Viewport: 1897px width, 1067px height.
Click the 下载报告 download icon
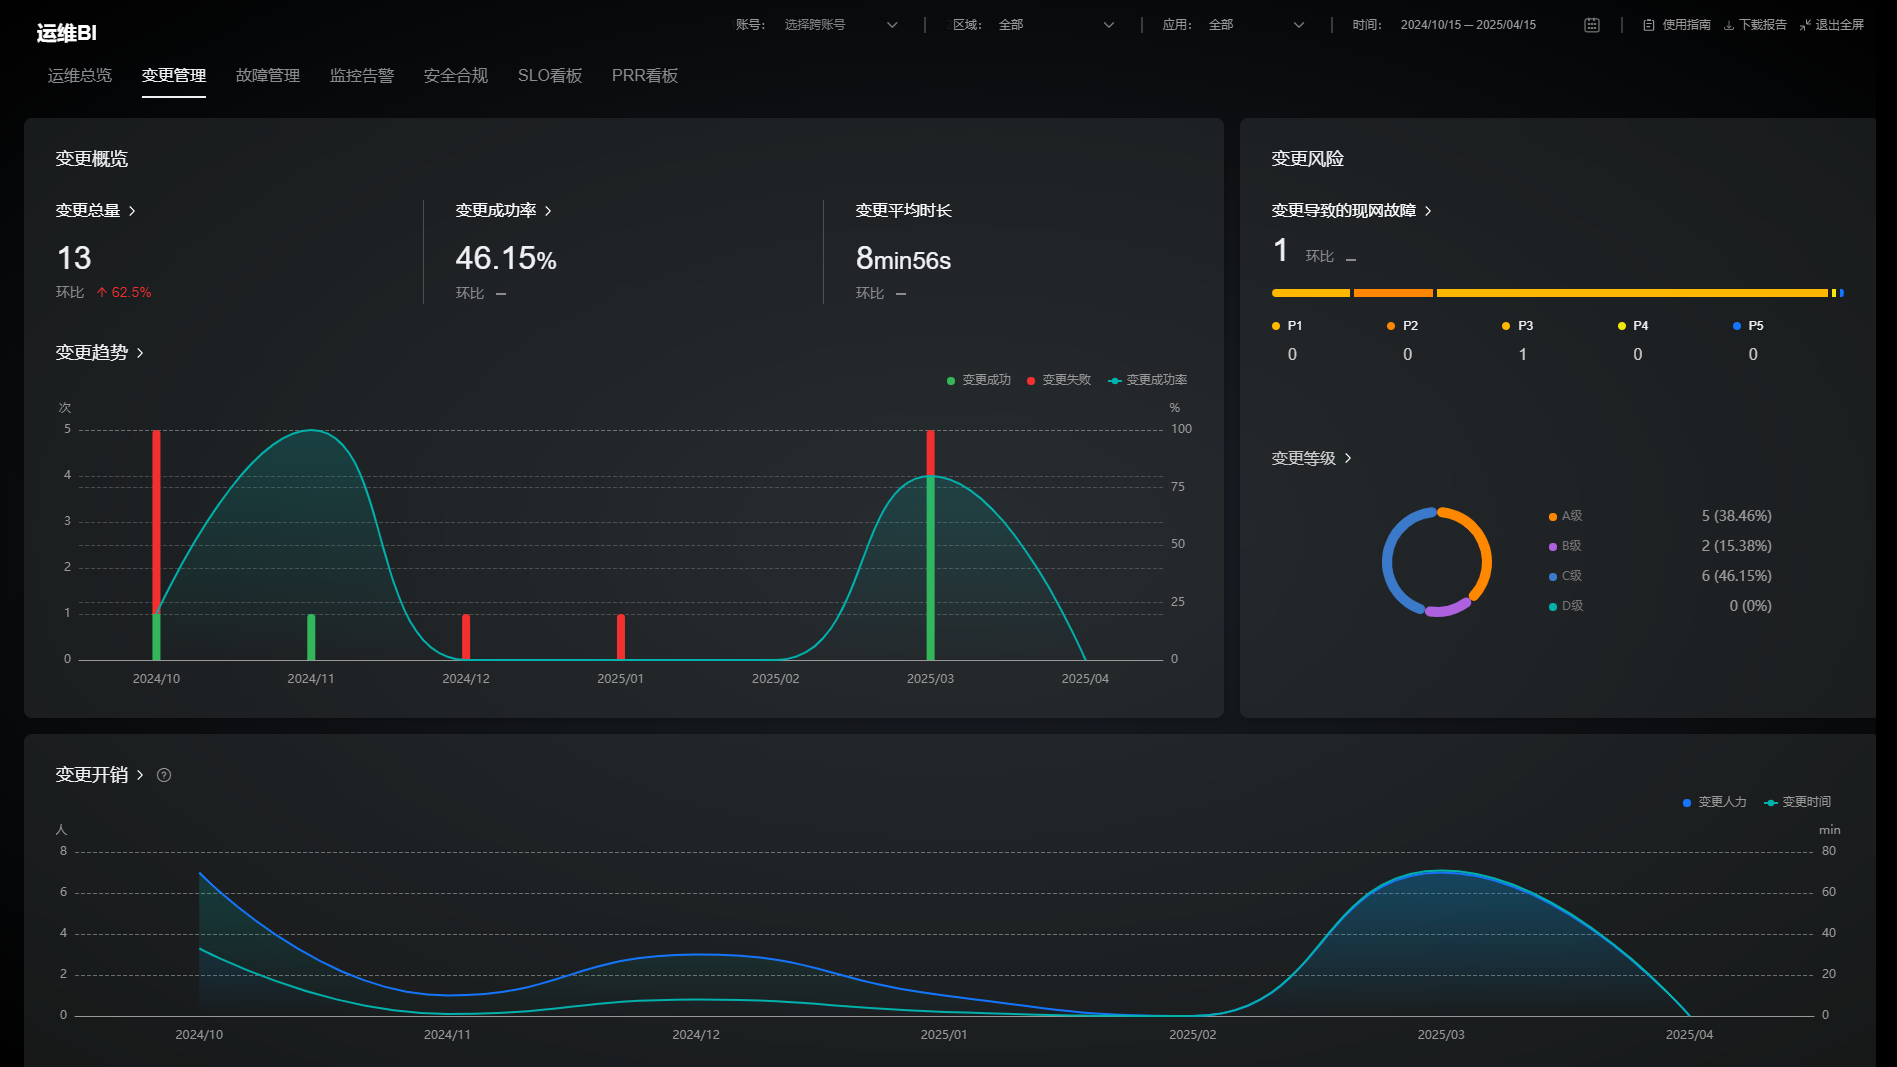[x=1729, y=25]
